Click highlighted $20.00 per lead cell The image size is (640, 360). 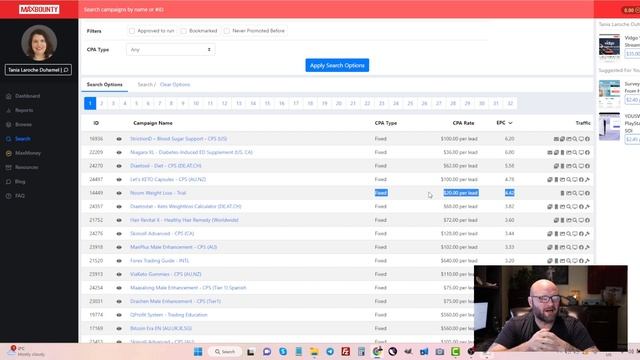(461, 193)
